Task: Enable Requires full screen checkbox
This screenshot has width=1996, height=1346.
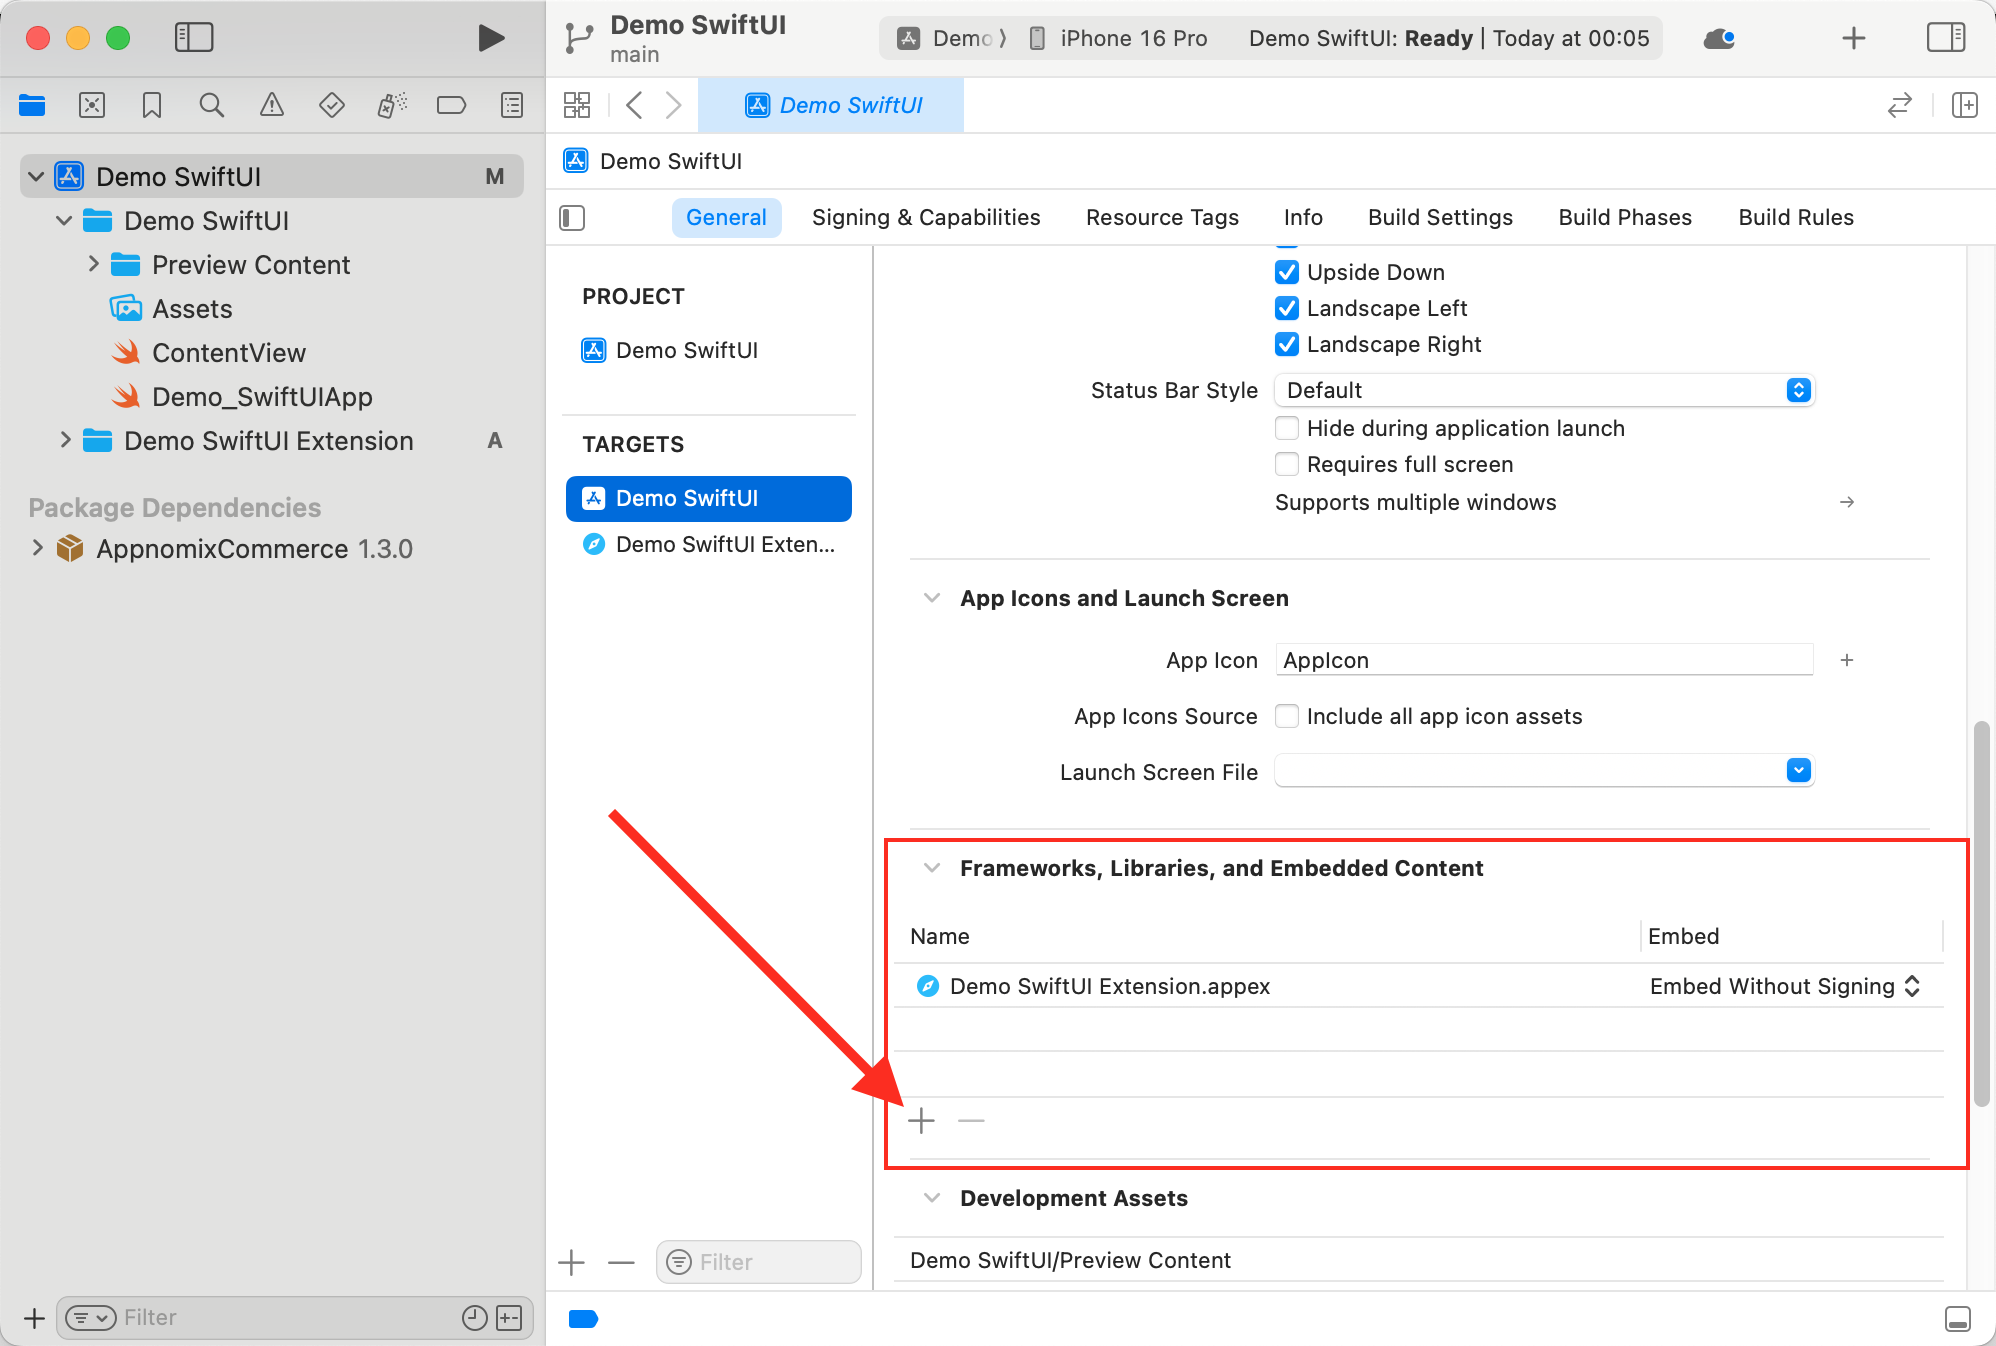Action: [x=1287, y=464]
